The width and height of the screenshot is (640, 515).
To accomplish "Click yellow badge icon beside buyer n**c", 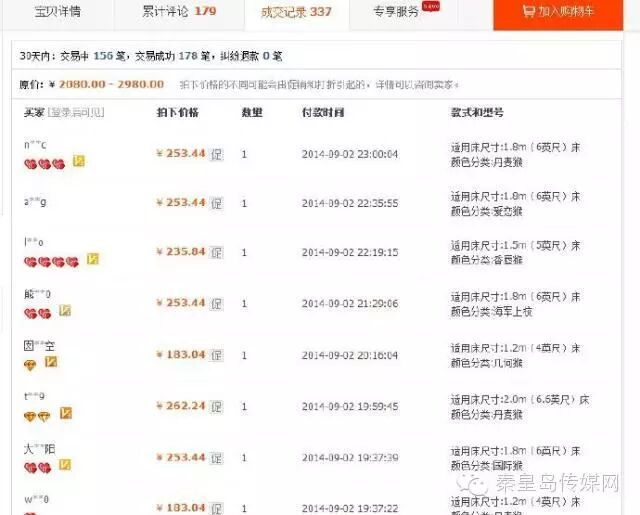I will click(x=79, y=161).
